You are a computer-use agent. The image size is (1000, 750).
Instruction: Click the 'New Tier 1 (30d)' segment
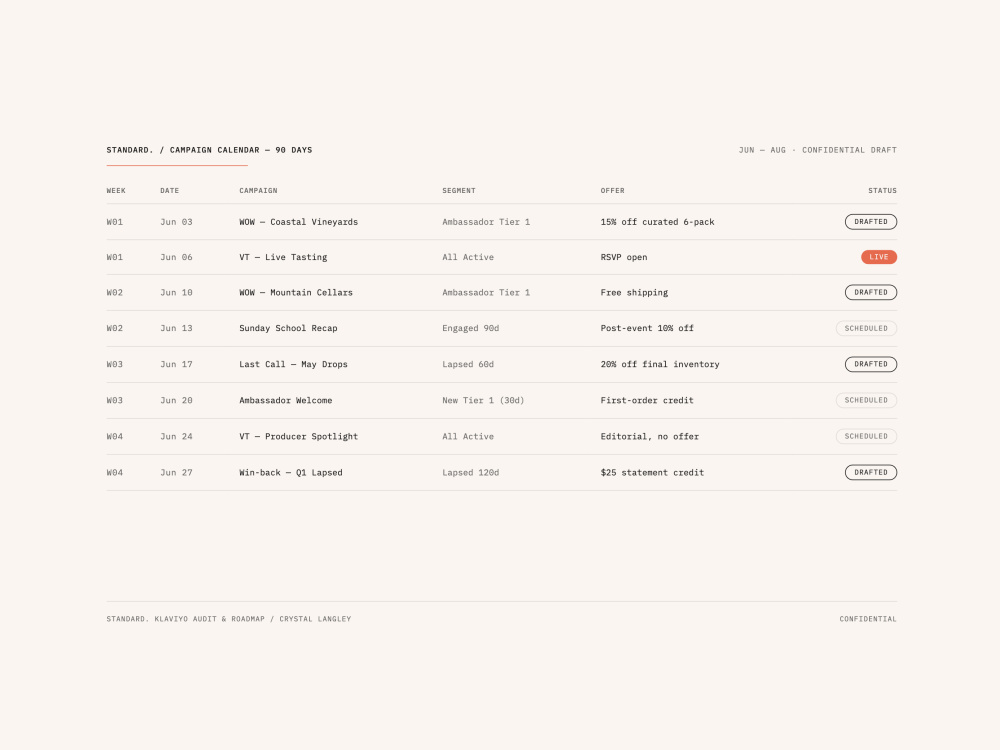point(483,401)
